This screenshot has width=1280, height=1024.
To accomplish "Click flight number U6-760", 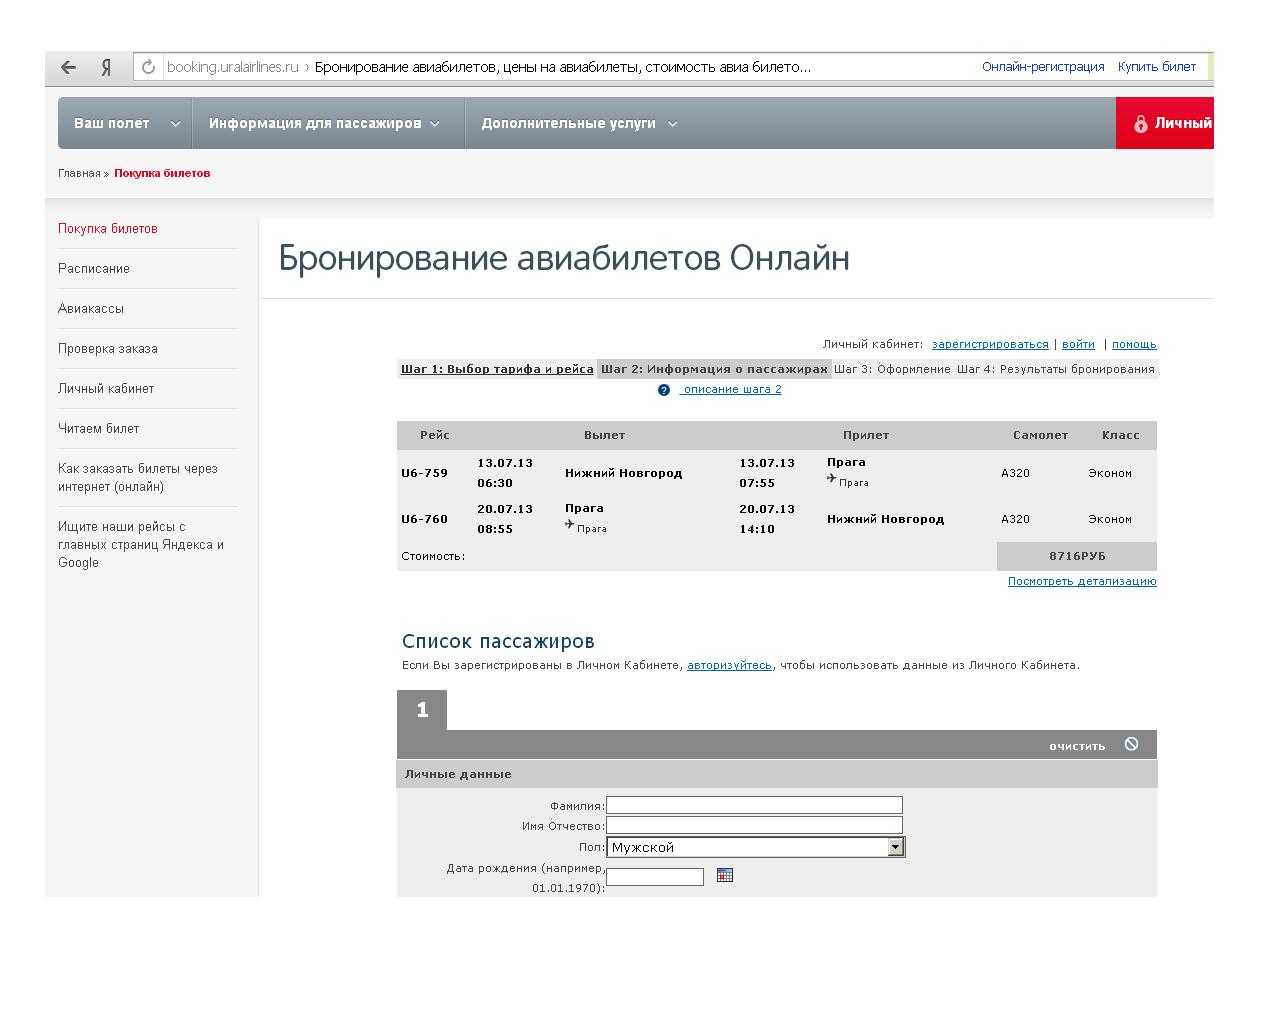I will 425,519.
